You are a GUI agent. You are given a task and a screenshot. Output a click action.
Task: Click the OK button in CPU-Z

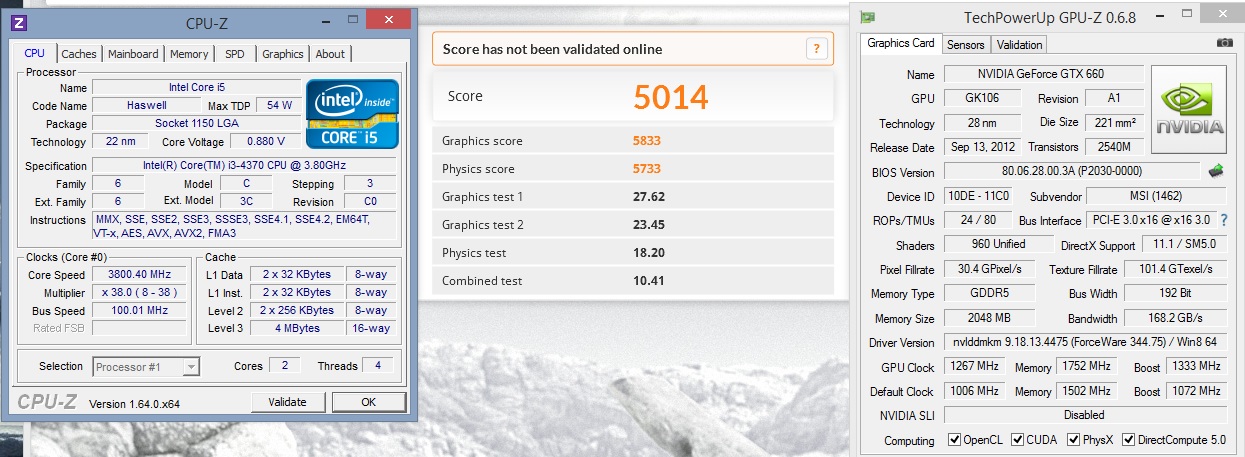pyautogui.click(x=368, y=402)
